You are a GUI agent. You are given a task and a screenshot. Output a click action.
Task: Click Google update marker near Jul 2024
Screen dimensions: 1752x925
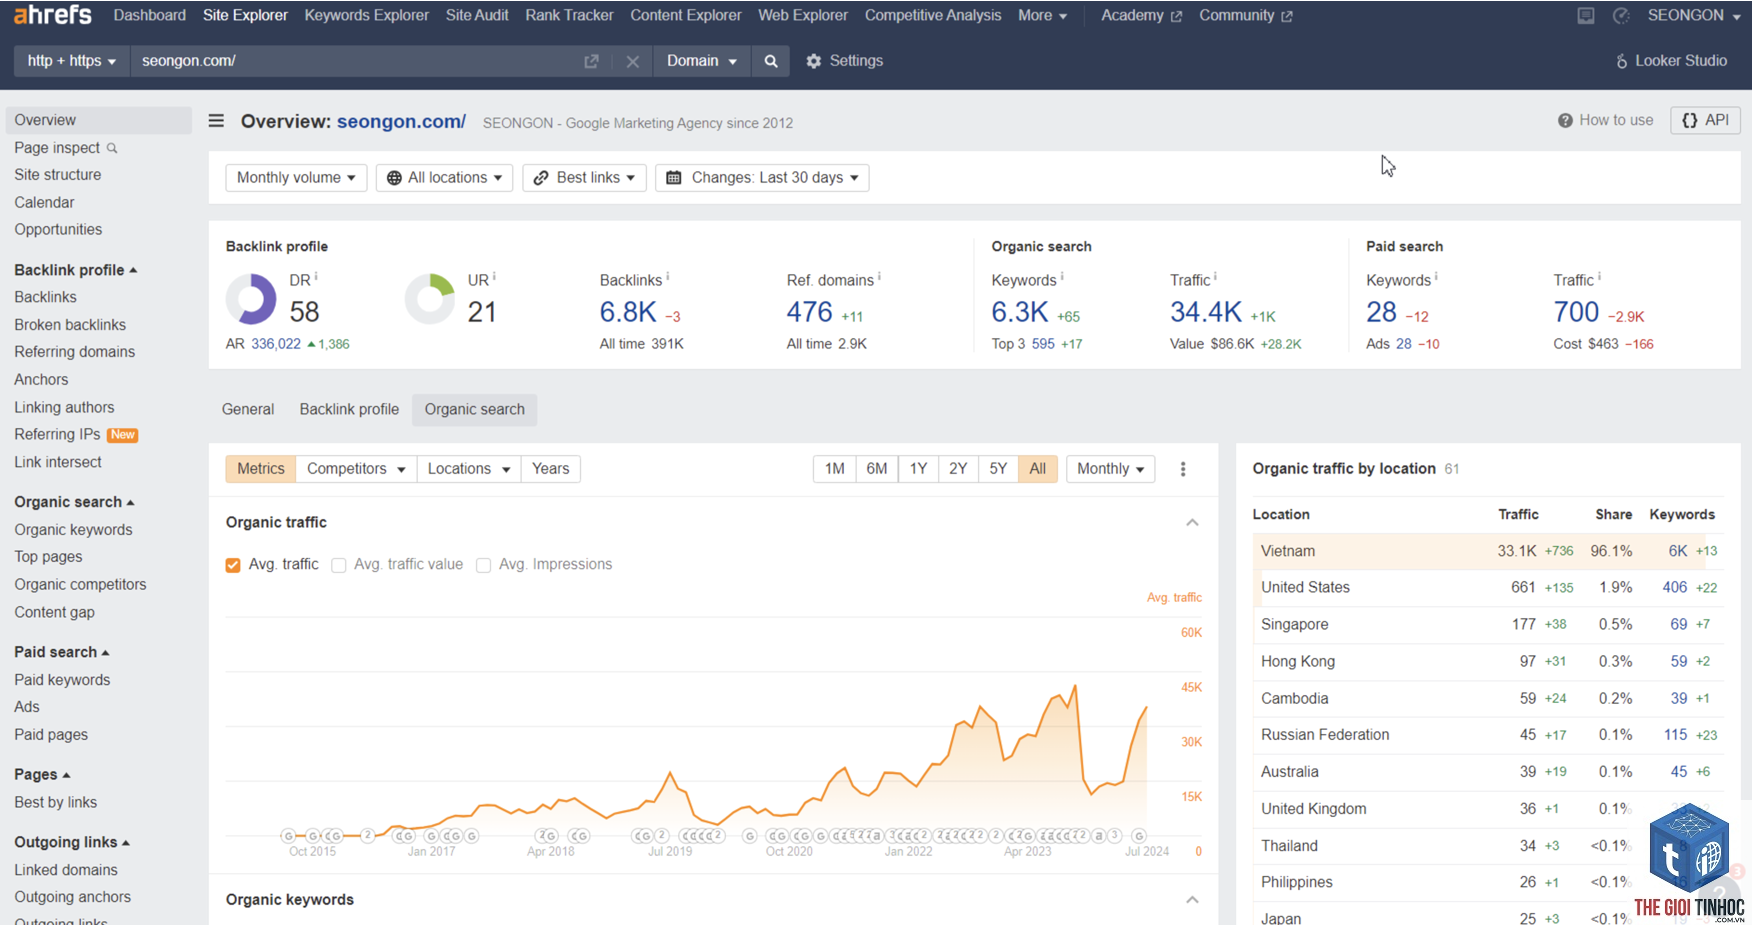[1138, 836]
